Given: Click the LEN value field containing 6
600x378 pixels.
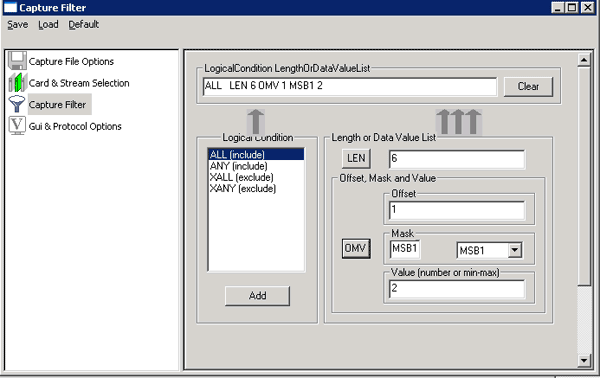Looking at the screenshot, I should 457,159.
